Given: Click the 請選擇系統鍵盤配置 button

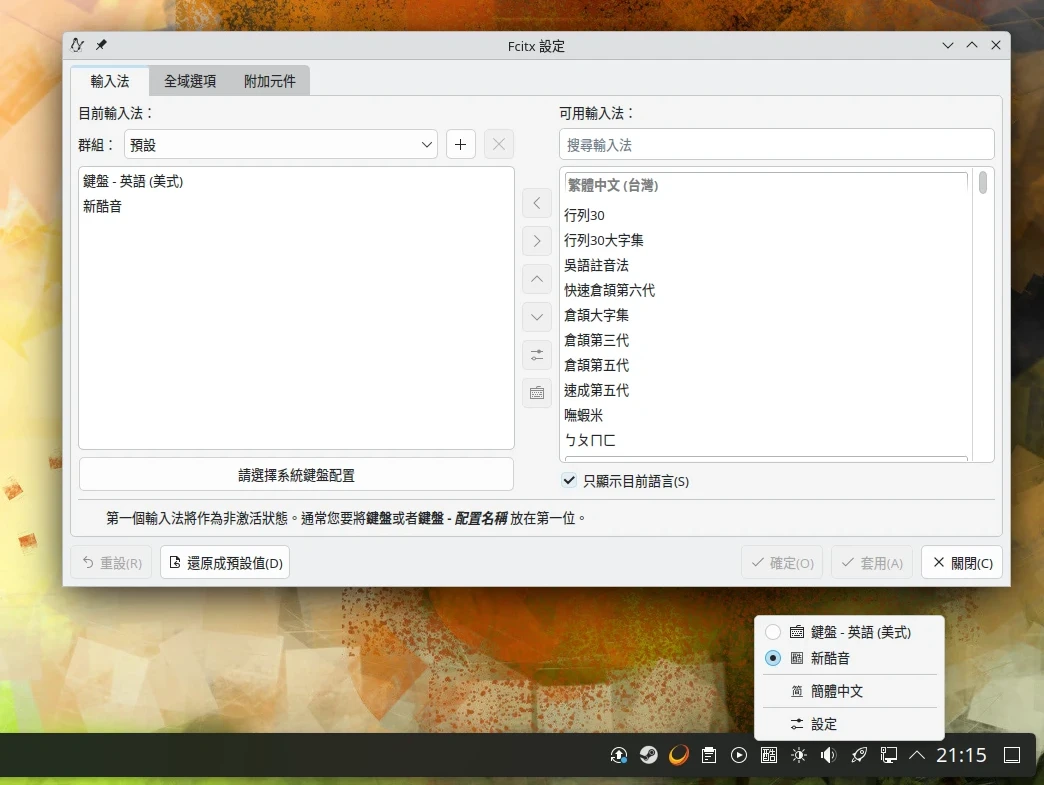Looking at the screenshot, I should tap(296, 475).
